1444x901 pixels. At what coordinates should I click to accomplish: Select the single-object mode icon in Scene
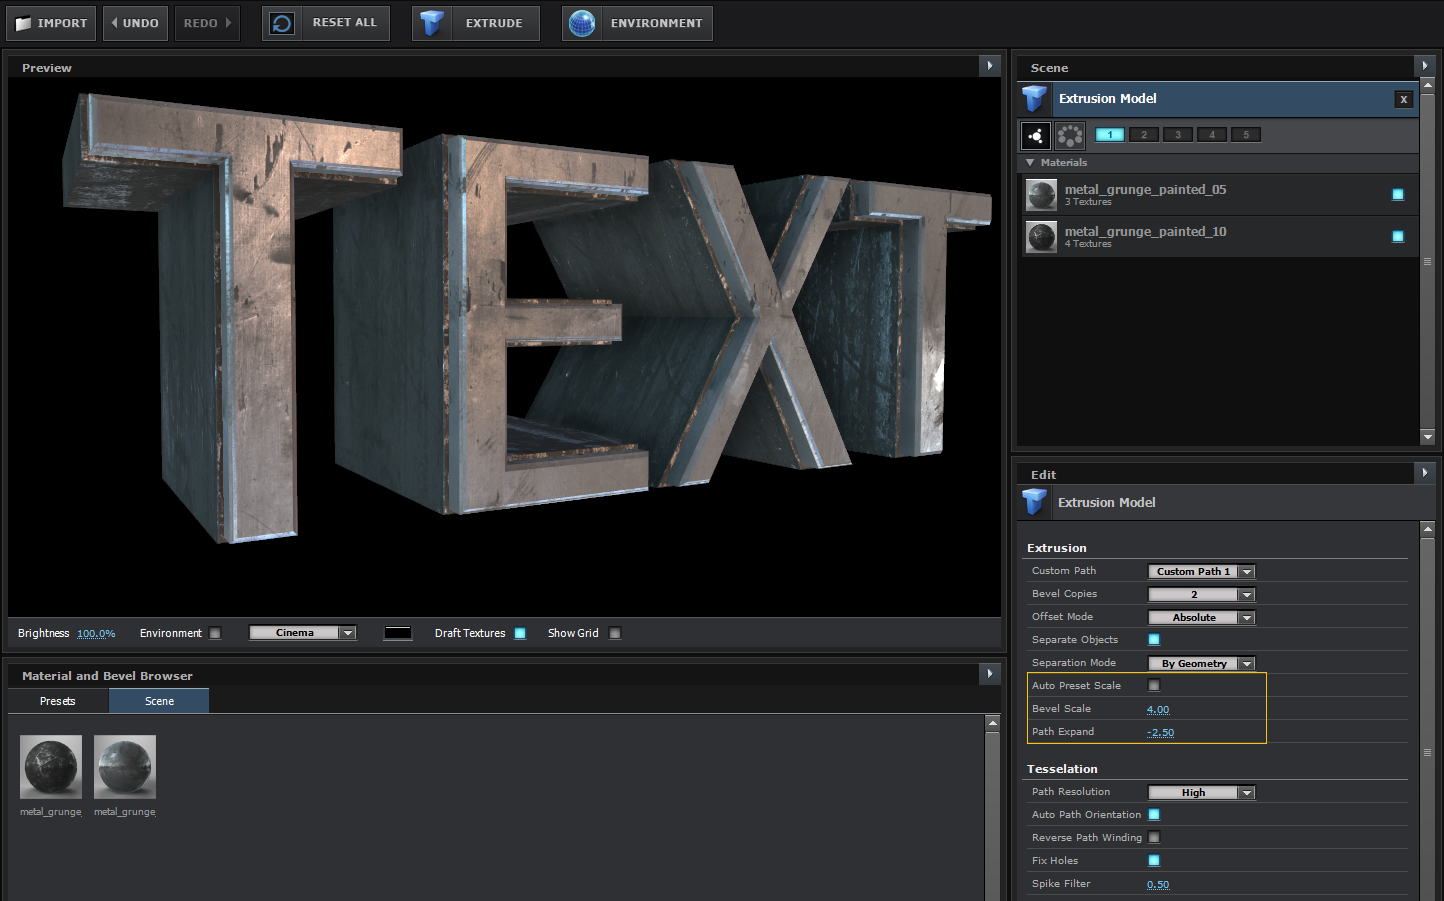pyautogui.click(x=1036, y=135)
